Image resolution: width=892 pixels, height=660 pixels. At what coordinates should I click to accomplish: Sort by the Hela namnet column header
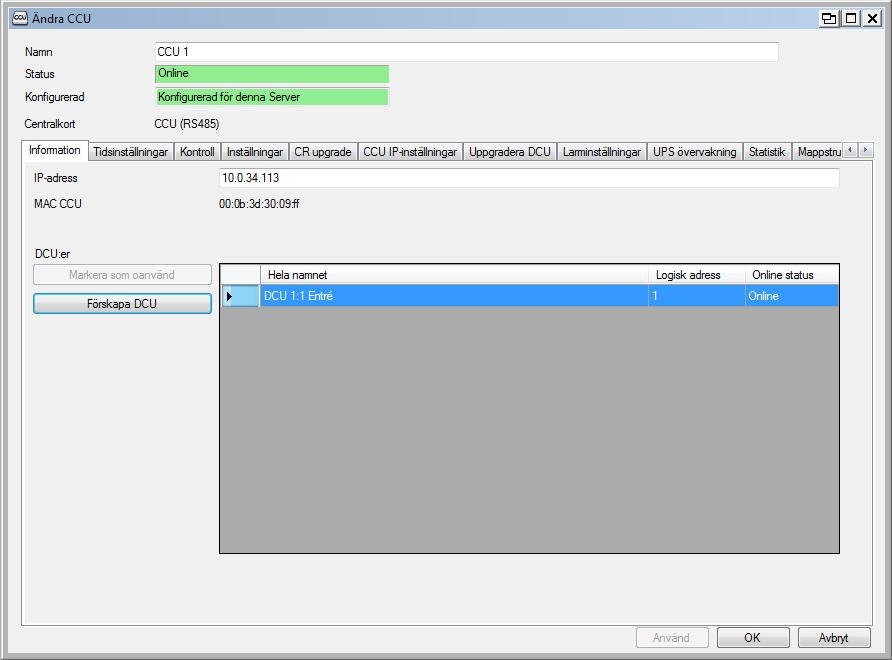tap(454, 275)
